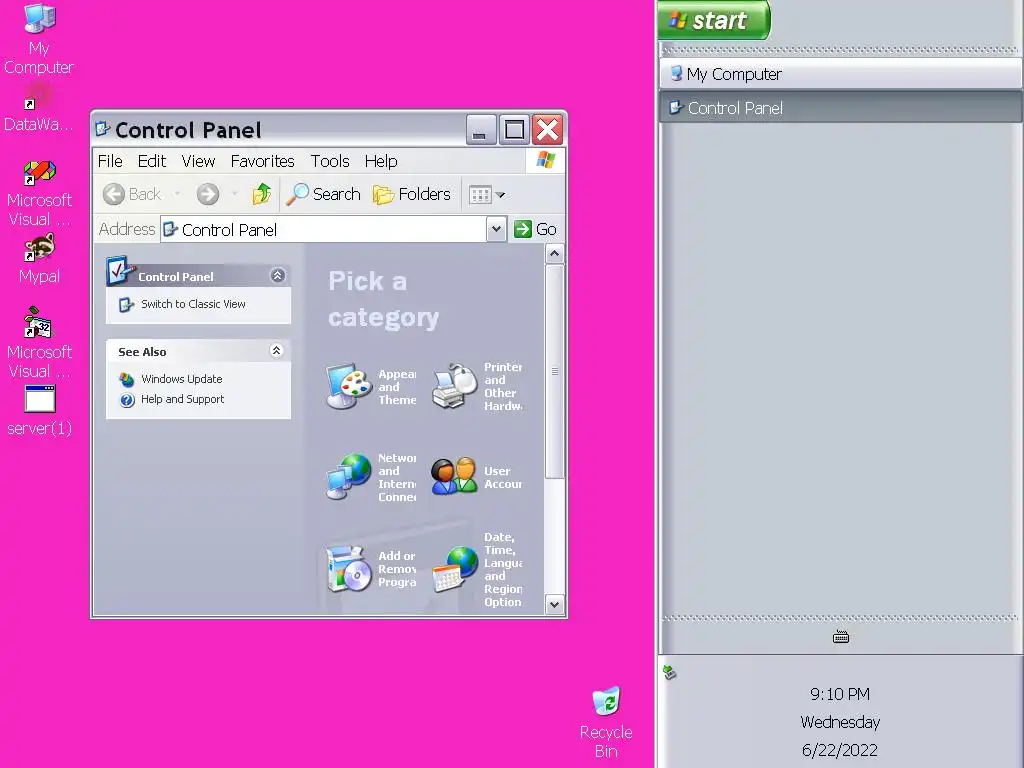The width and height of the screenshot is (1024, 768).
Task: Open Printers and Other Hardware category
Action: coord(477,387)
